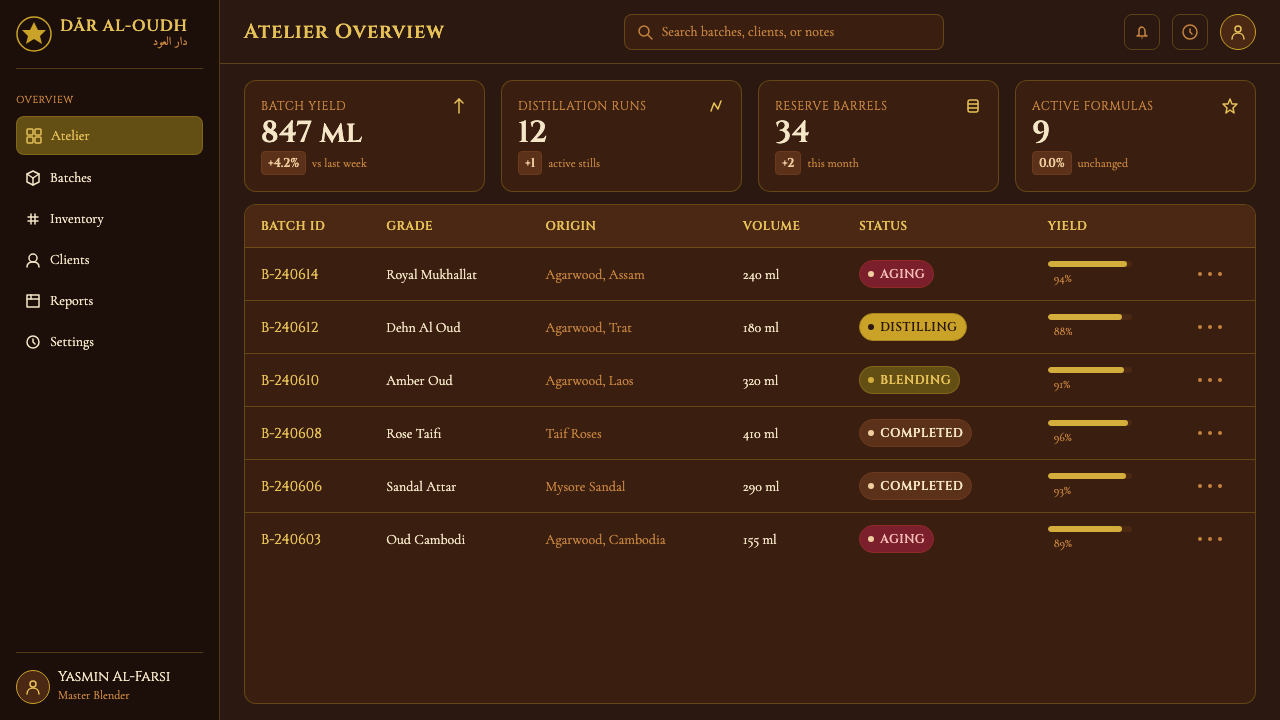
Task: Click the +4.2% change badge
Action: (x=283, y=163)
